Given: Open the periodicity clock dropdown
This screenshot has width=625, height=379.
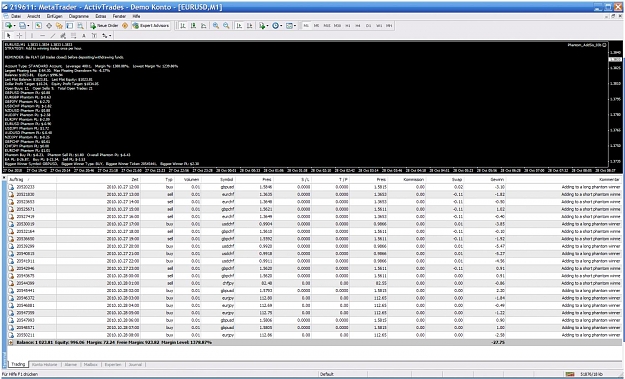Looking at the screenshot, I should (x=277, y=26).
